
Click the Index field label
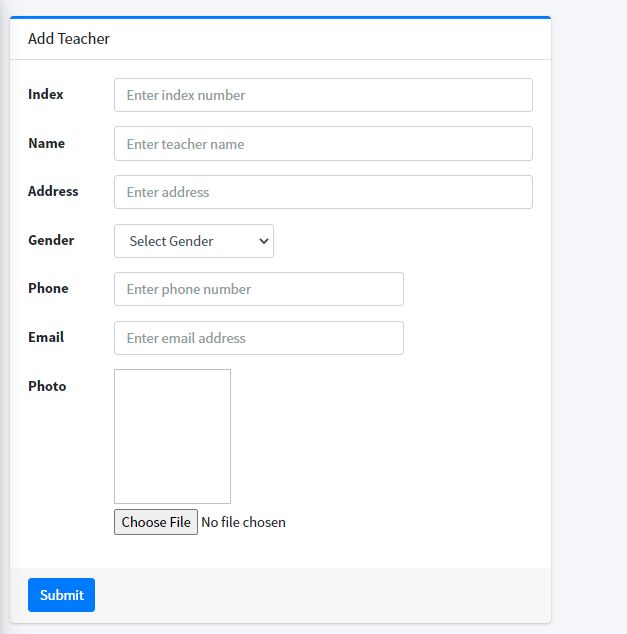pos(46,95)
